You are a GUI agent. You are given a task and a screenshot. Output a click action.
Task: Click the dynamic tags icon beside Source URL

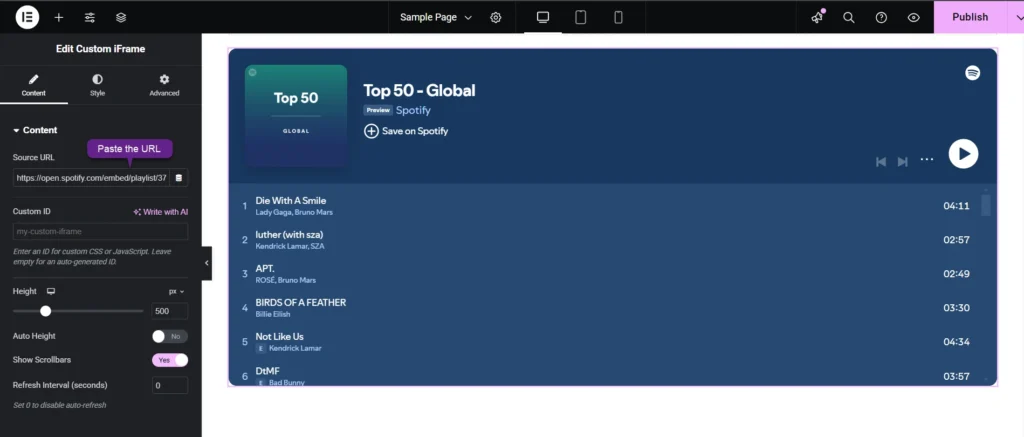click(x=179, y=178)
